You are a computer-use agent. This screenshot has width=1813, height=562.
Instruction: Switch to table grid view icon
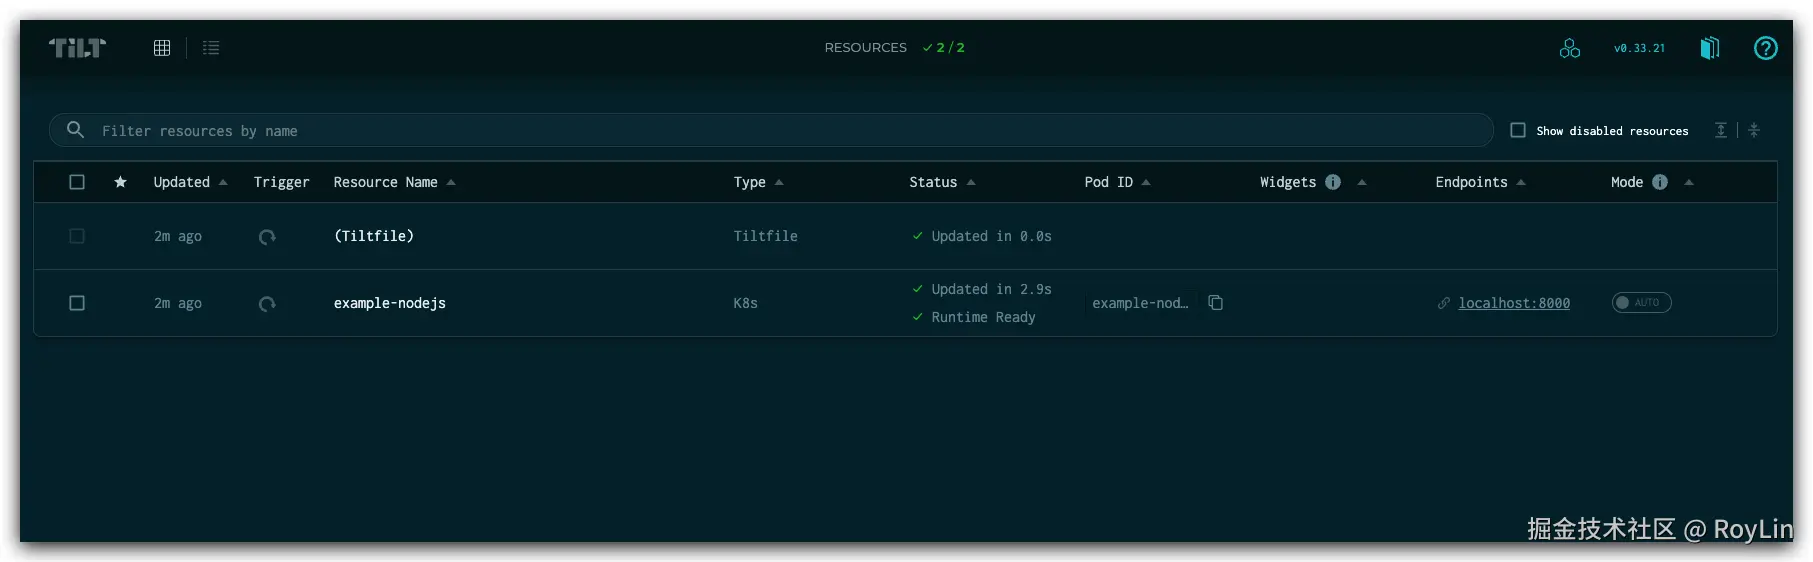point(162,48)
